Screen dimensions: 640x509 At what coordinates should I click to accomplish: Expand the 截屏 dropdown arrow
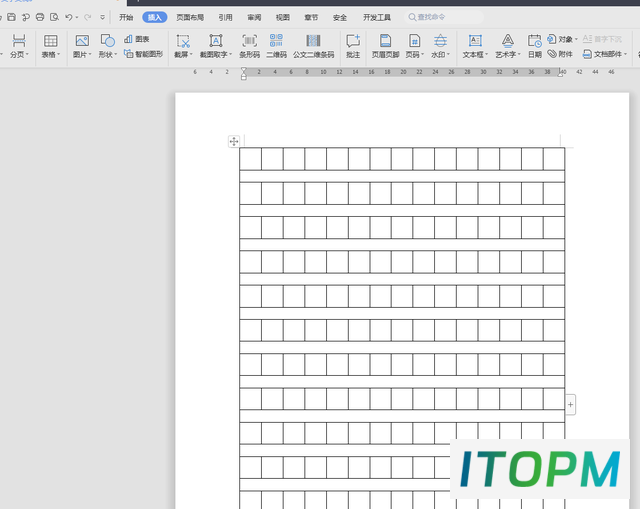[191, 54]
